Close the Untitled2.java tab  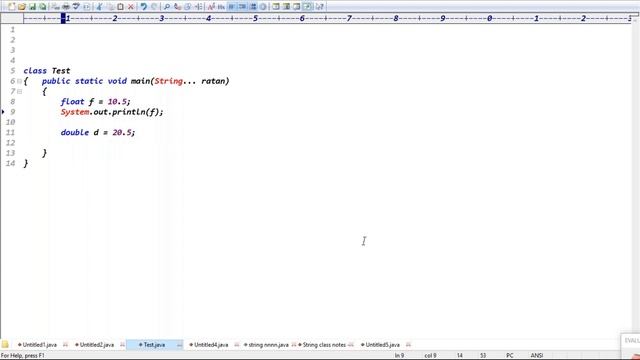(122, 345)
